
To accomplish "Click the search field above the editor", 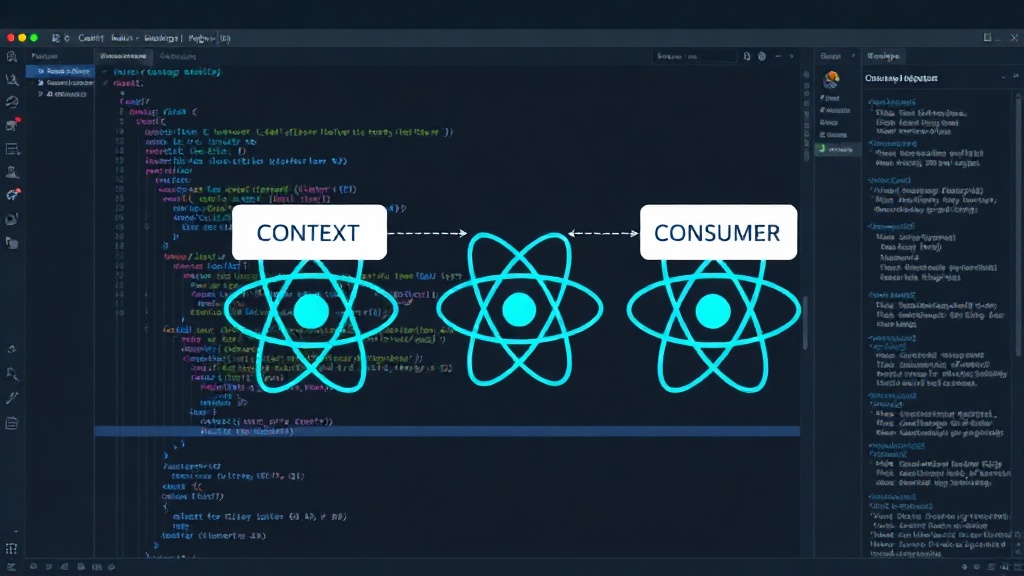I will click(x=694, y=57).
